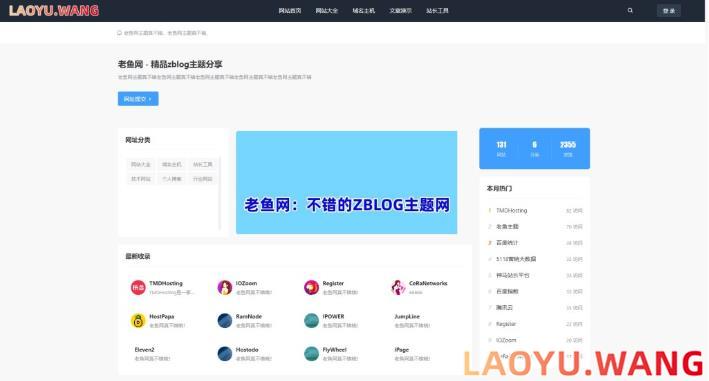Click the 网址分类 section heading
709x381 pixels.
(138, 140)
